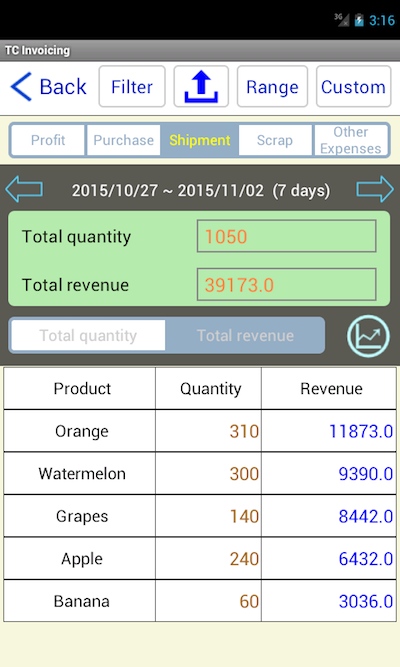Viewport: 400px width, 667px height.
Task: Open the Purchase tab
Action: pos(123,140)
